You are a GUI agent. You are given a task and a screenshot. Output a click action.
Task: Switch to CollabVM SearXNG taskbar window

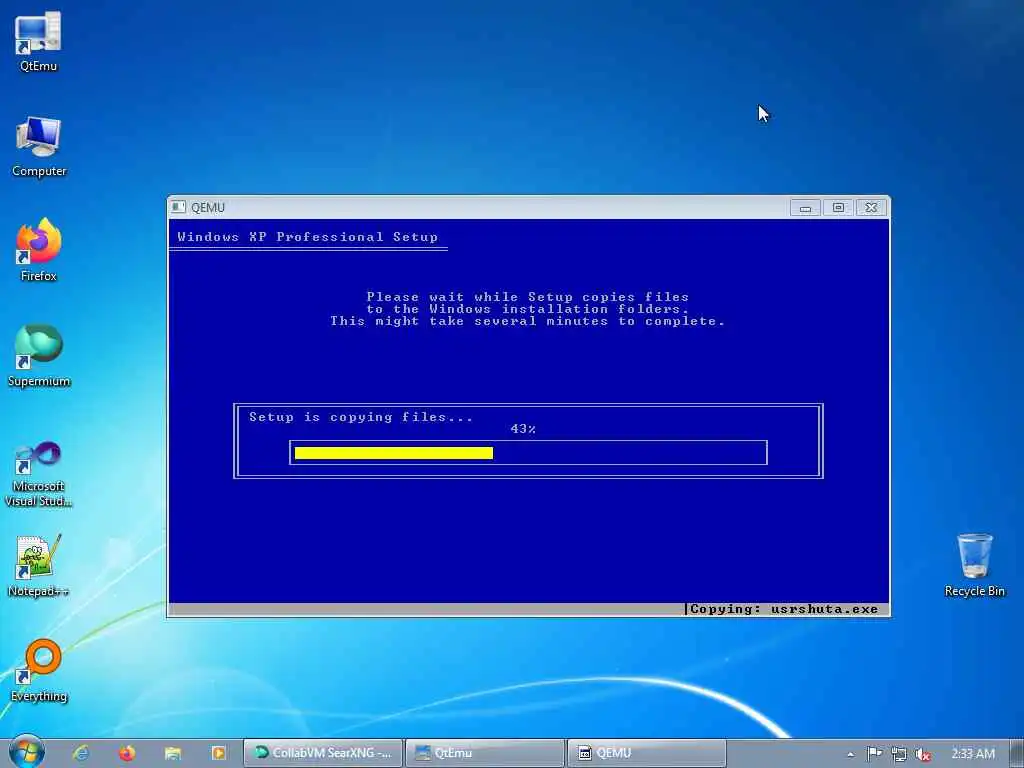pos(323,753)
